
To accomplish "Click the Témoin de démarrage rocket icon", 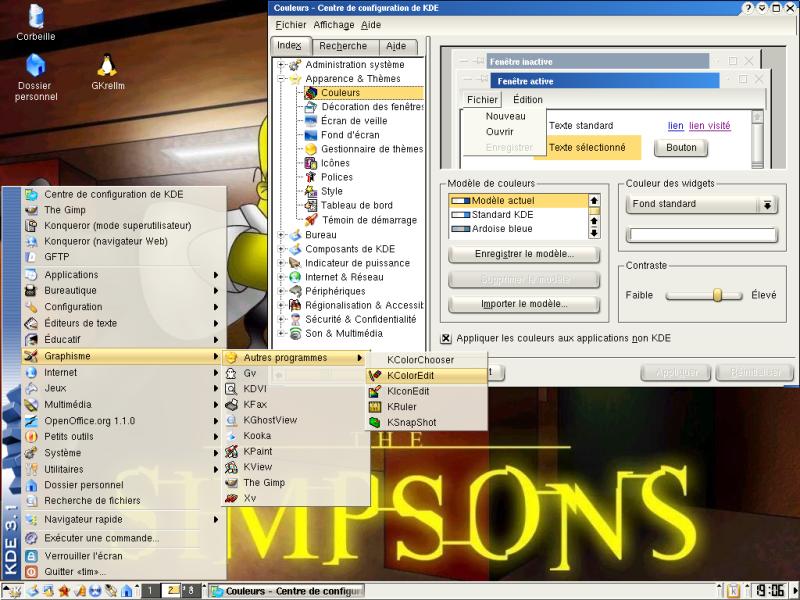I will pyautogui.click(x=311, y=220).
